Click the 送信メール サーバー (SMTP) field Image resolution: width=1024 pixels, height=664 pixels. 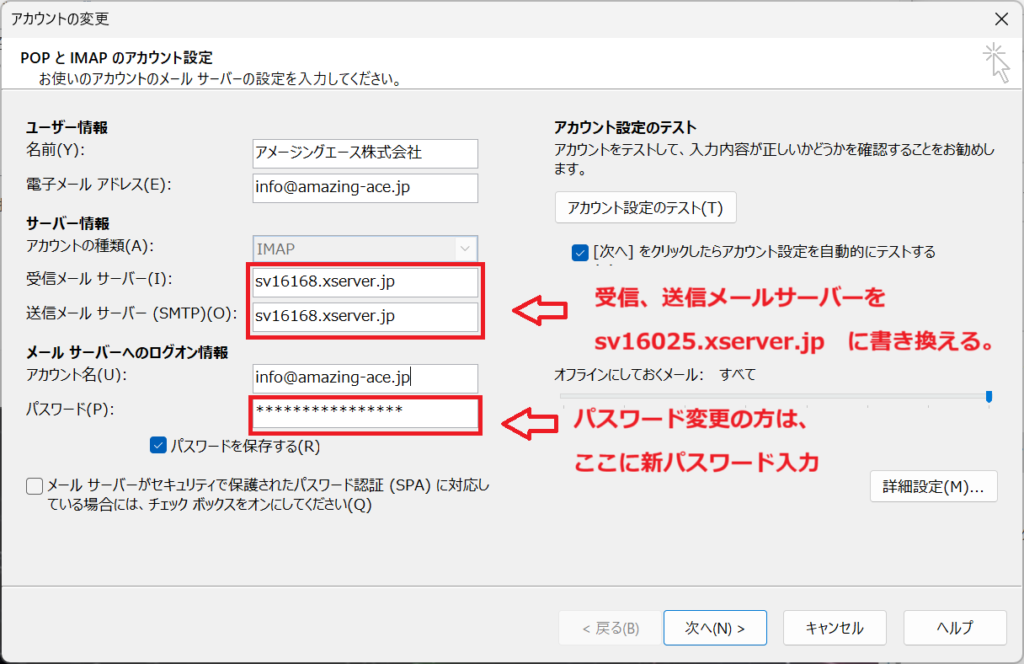click(365, 316)
